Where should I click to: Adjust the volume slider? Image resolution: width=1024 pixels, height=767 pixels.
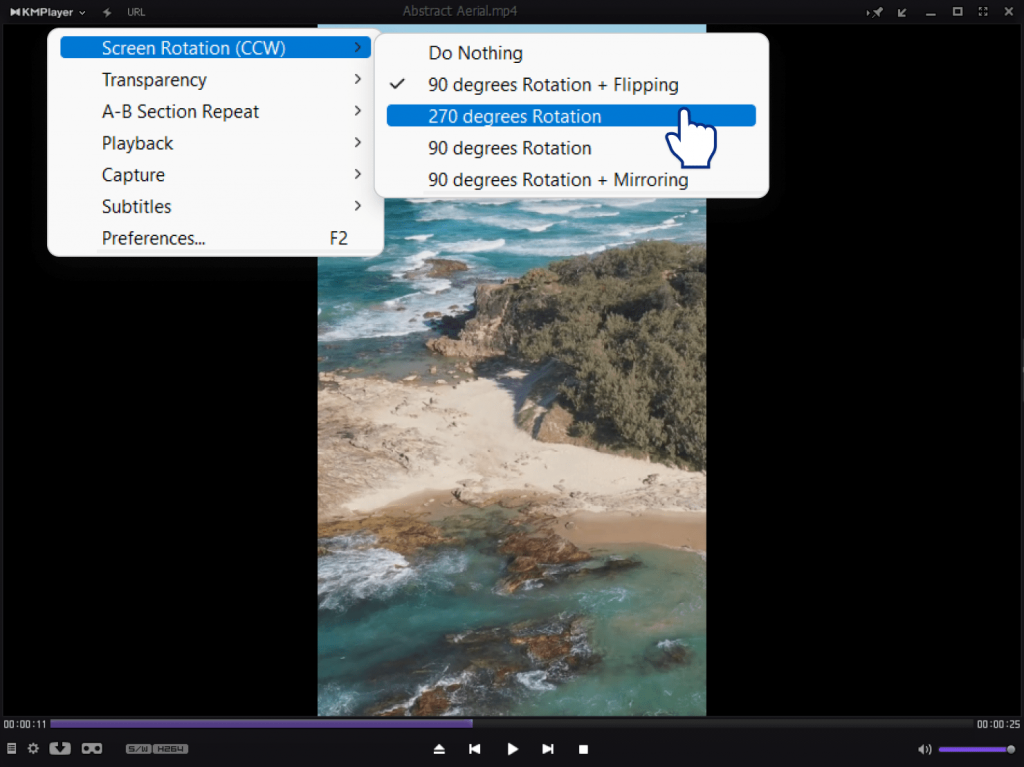pos(976,749)
